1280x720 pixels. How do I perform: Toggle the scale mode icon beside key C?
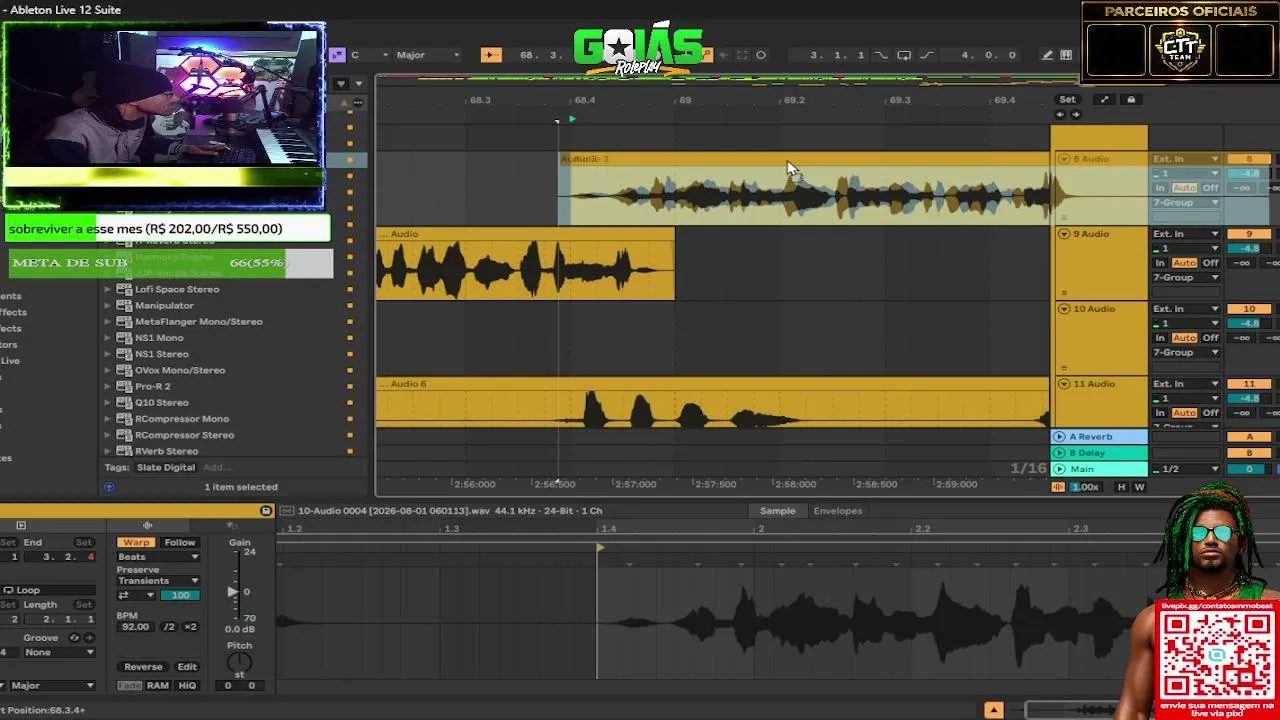338,55
